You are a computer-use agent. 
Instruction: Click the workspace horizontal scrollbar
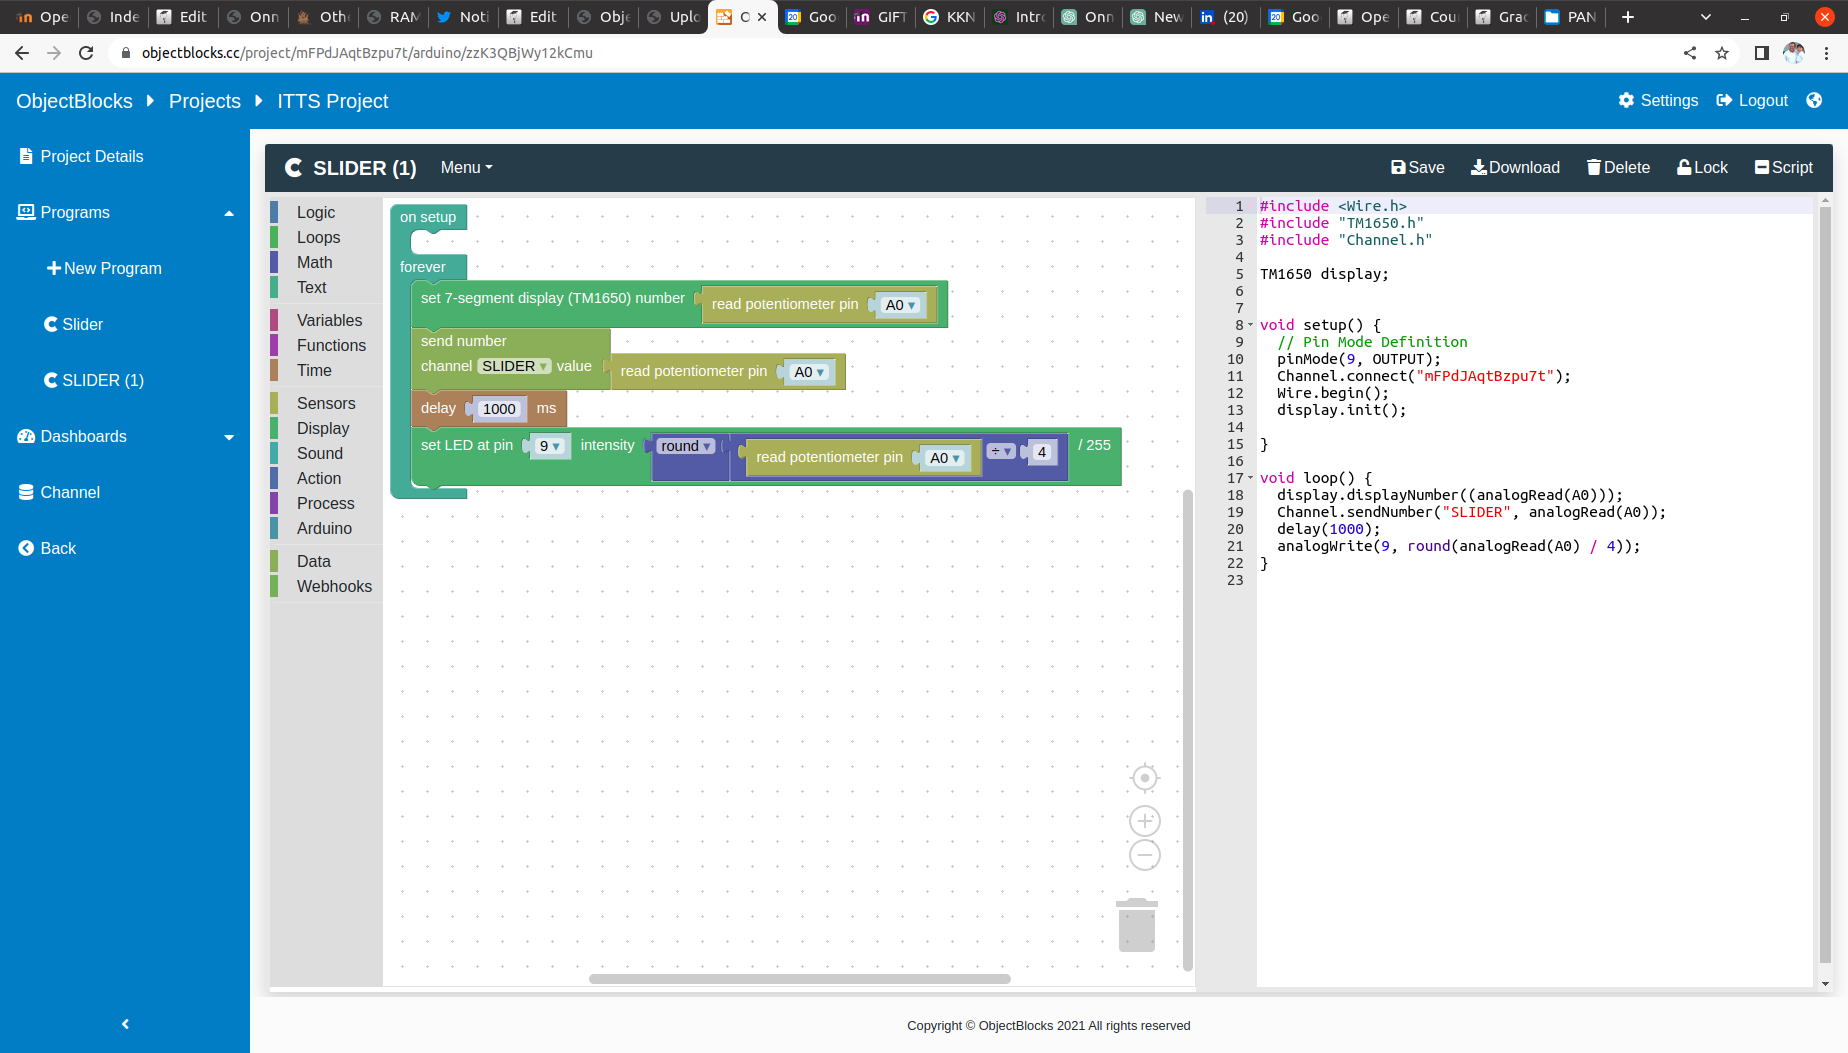(x=799, y=979)
